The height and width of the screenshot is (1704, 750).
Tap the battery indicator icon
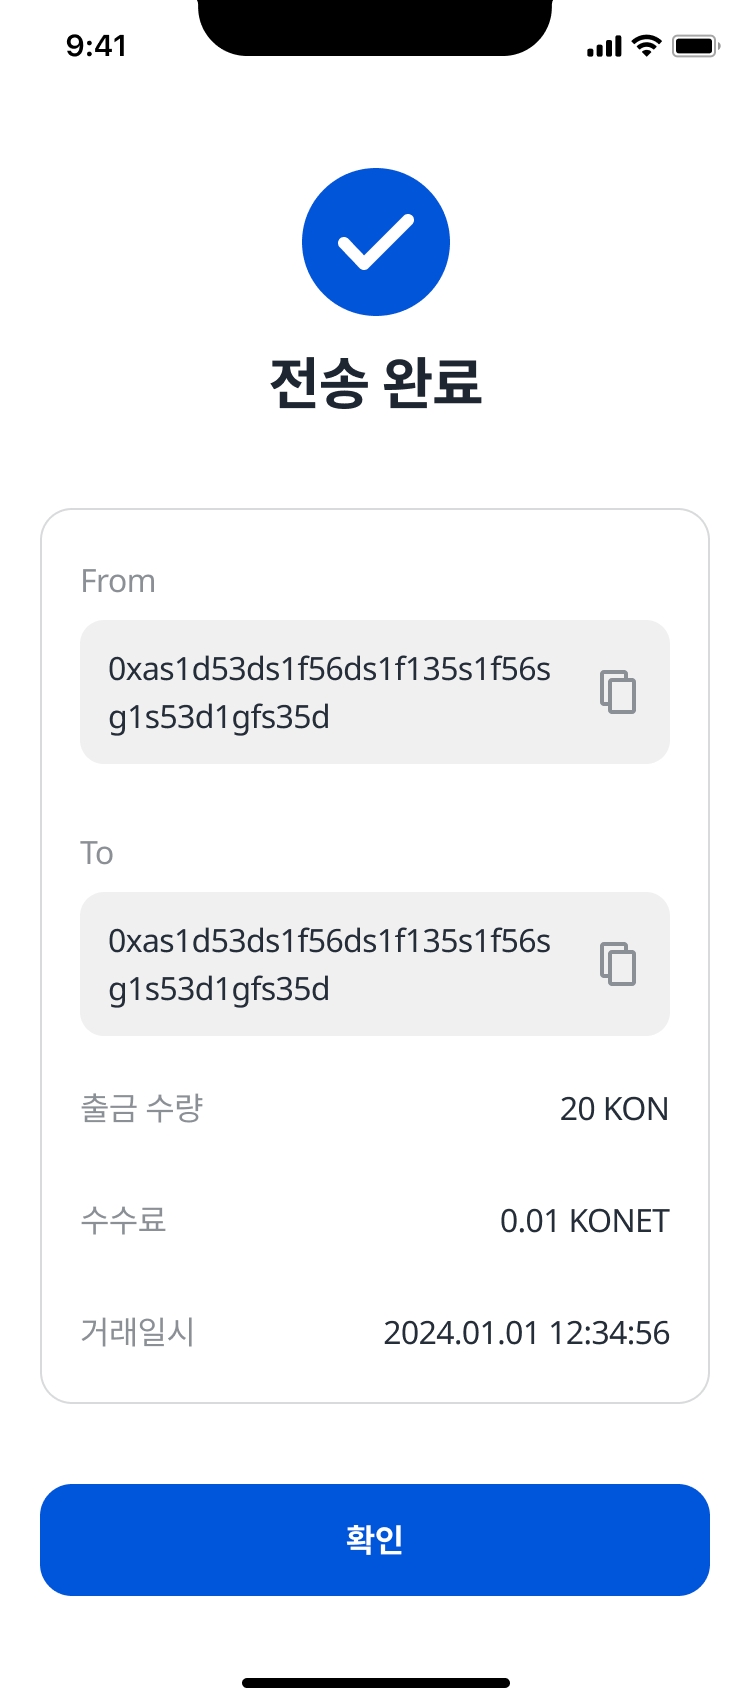coord(695,45)
